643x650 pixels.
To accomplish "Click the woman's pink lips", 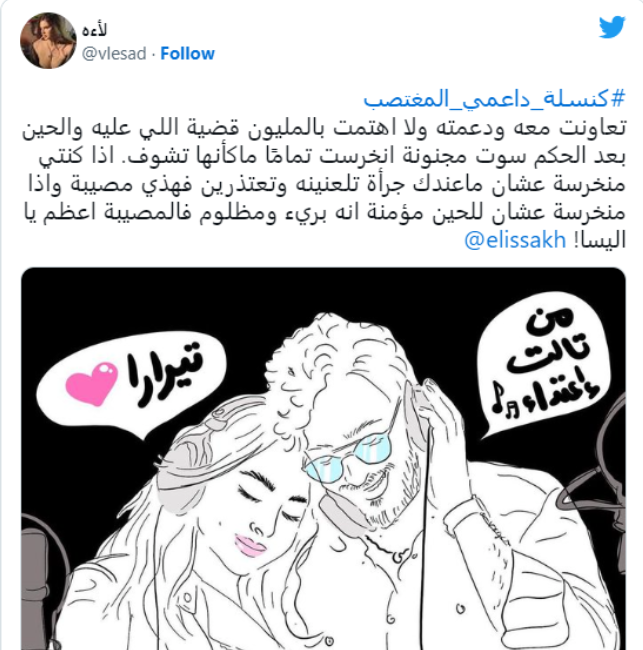I will [x=250, y=546].
